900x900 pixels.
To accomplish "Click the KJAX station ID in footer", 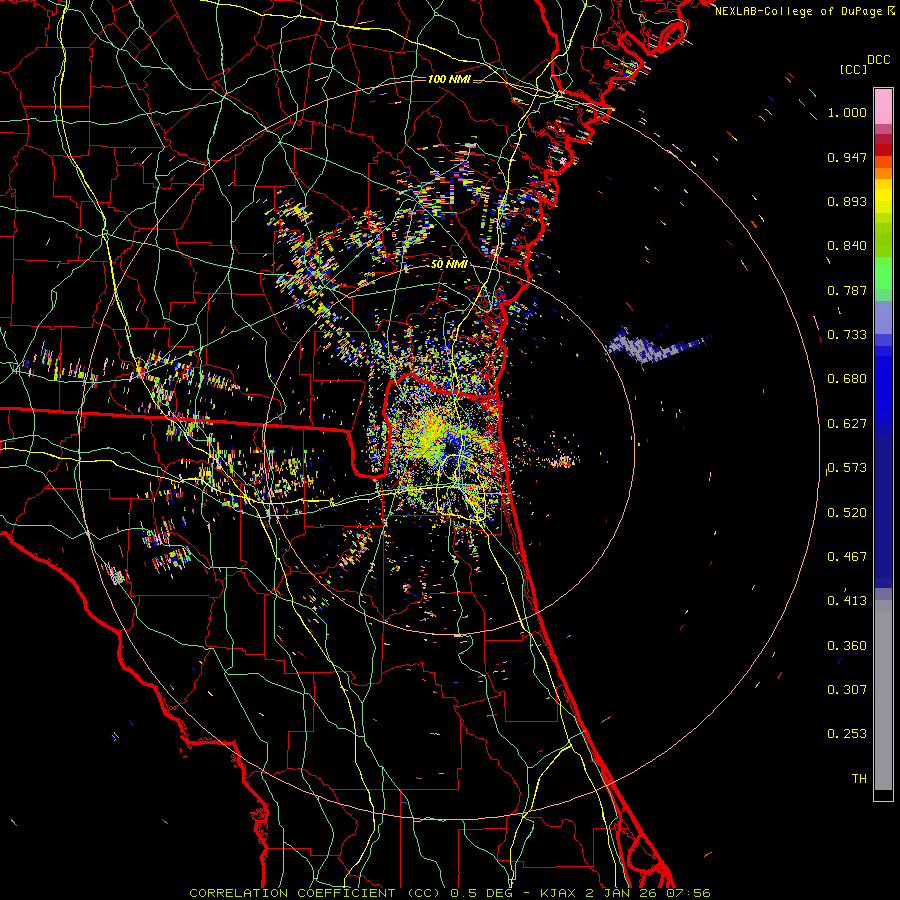I will (x=559, y=893).
